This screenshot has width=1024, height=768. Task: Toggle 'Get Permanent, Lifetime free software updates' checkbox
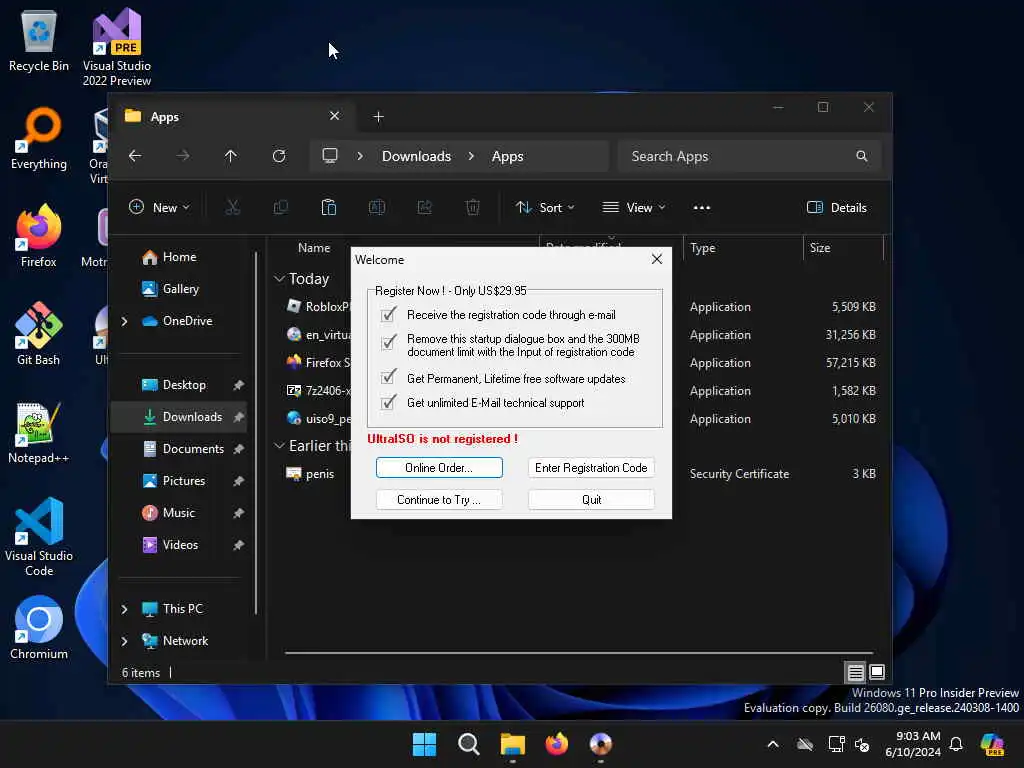[x=389, y=377]
